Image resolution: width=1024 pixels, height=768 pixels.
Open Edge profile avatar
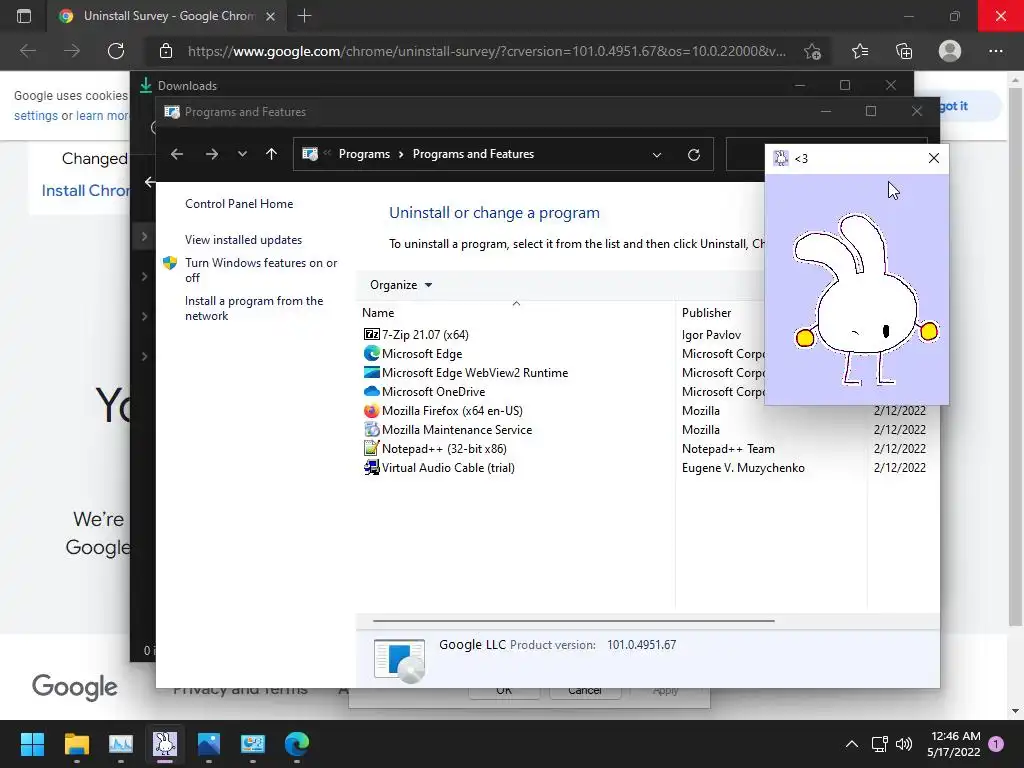click(950, 51)
